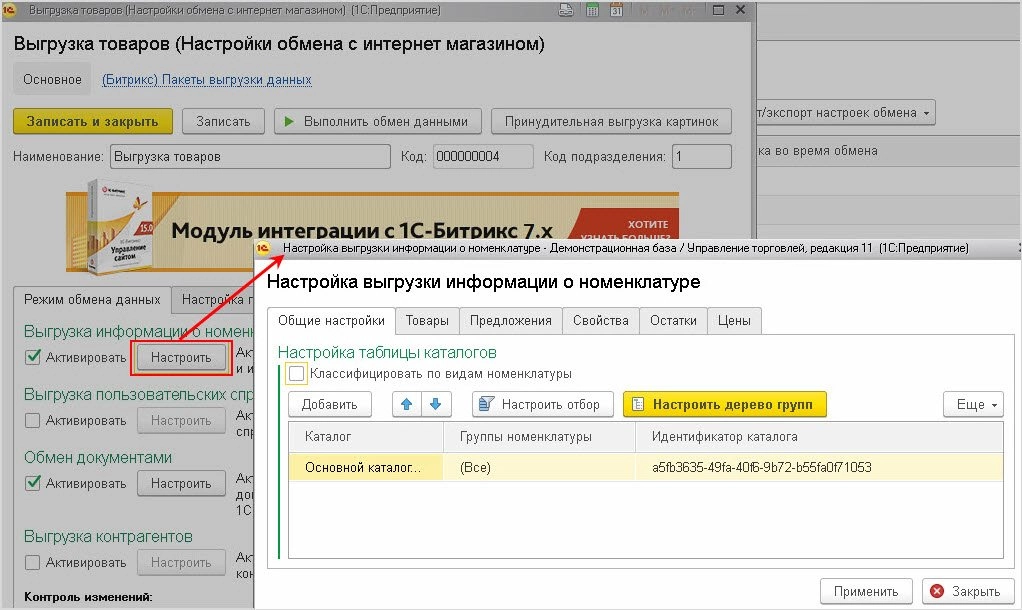Open the calendar icon in the title bar
The image size is (1022, 610).
tap(617, 8)
